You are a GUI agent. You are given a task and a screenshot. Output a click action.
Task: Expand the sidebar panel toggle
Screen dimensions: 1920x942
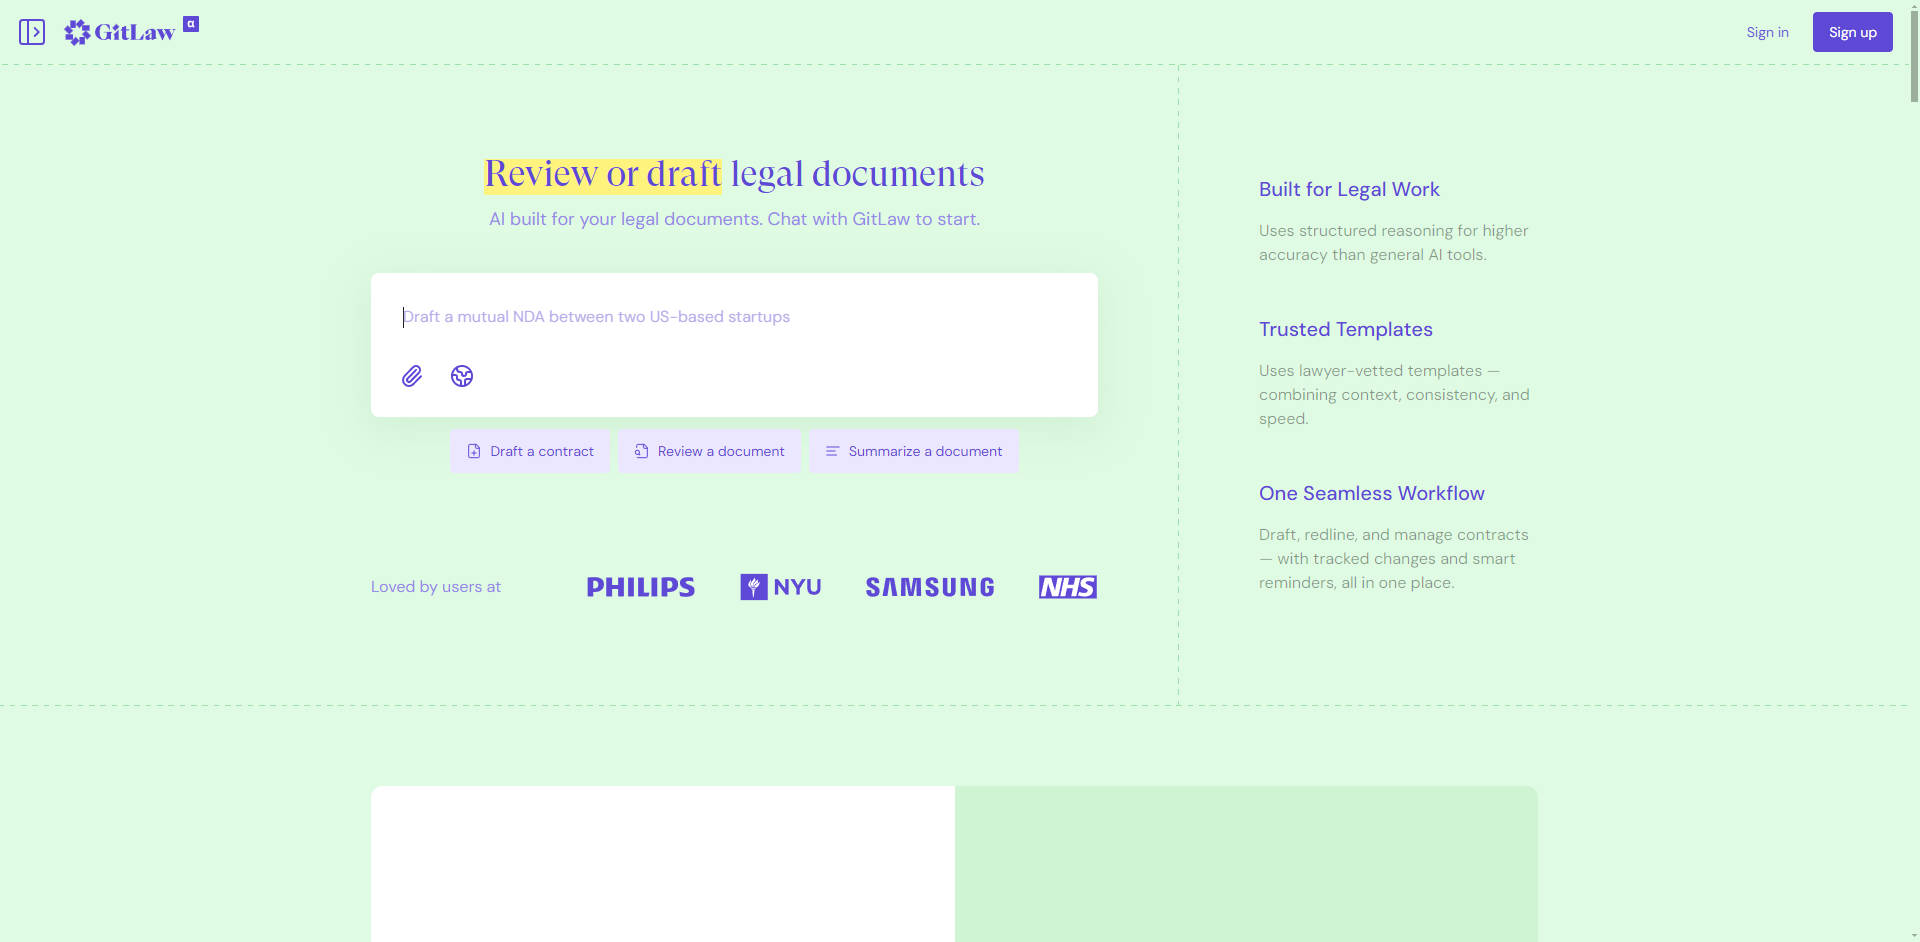coord(32,32)
